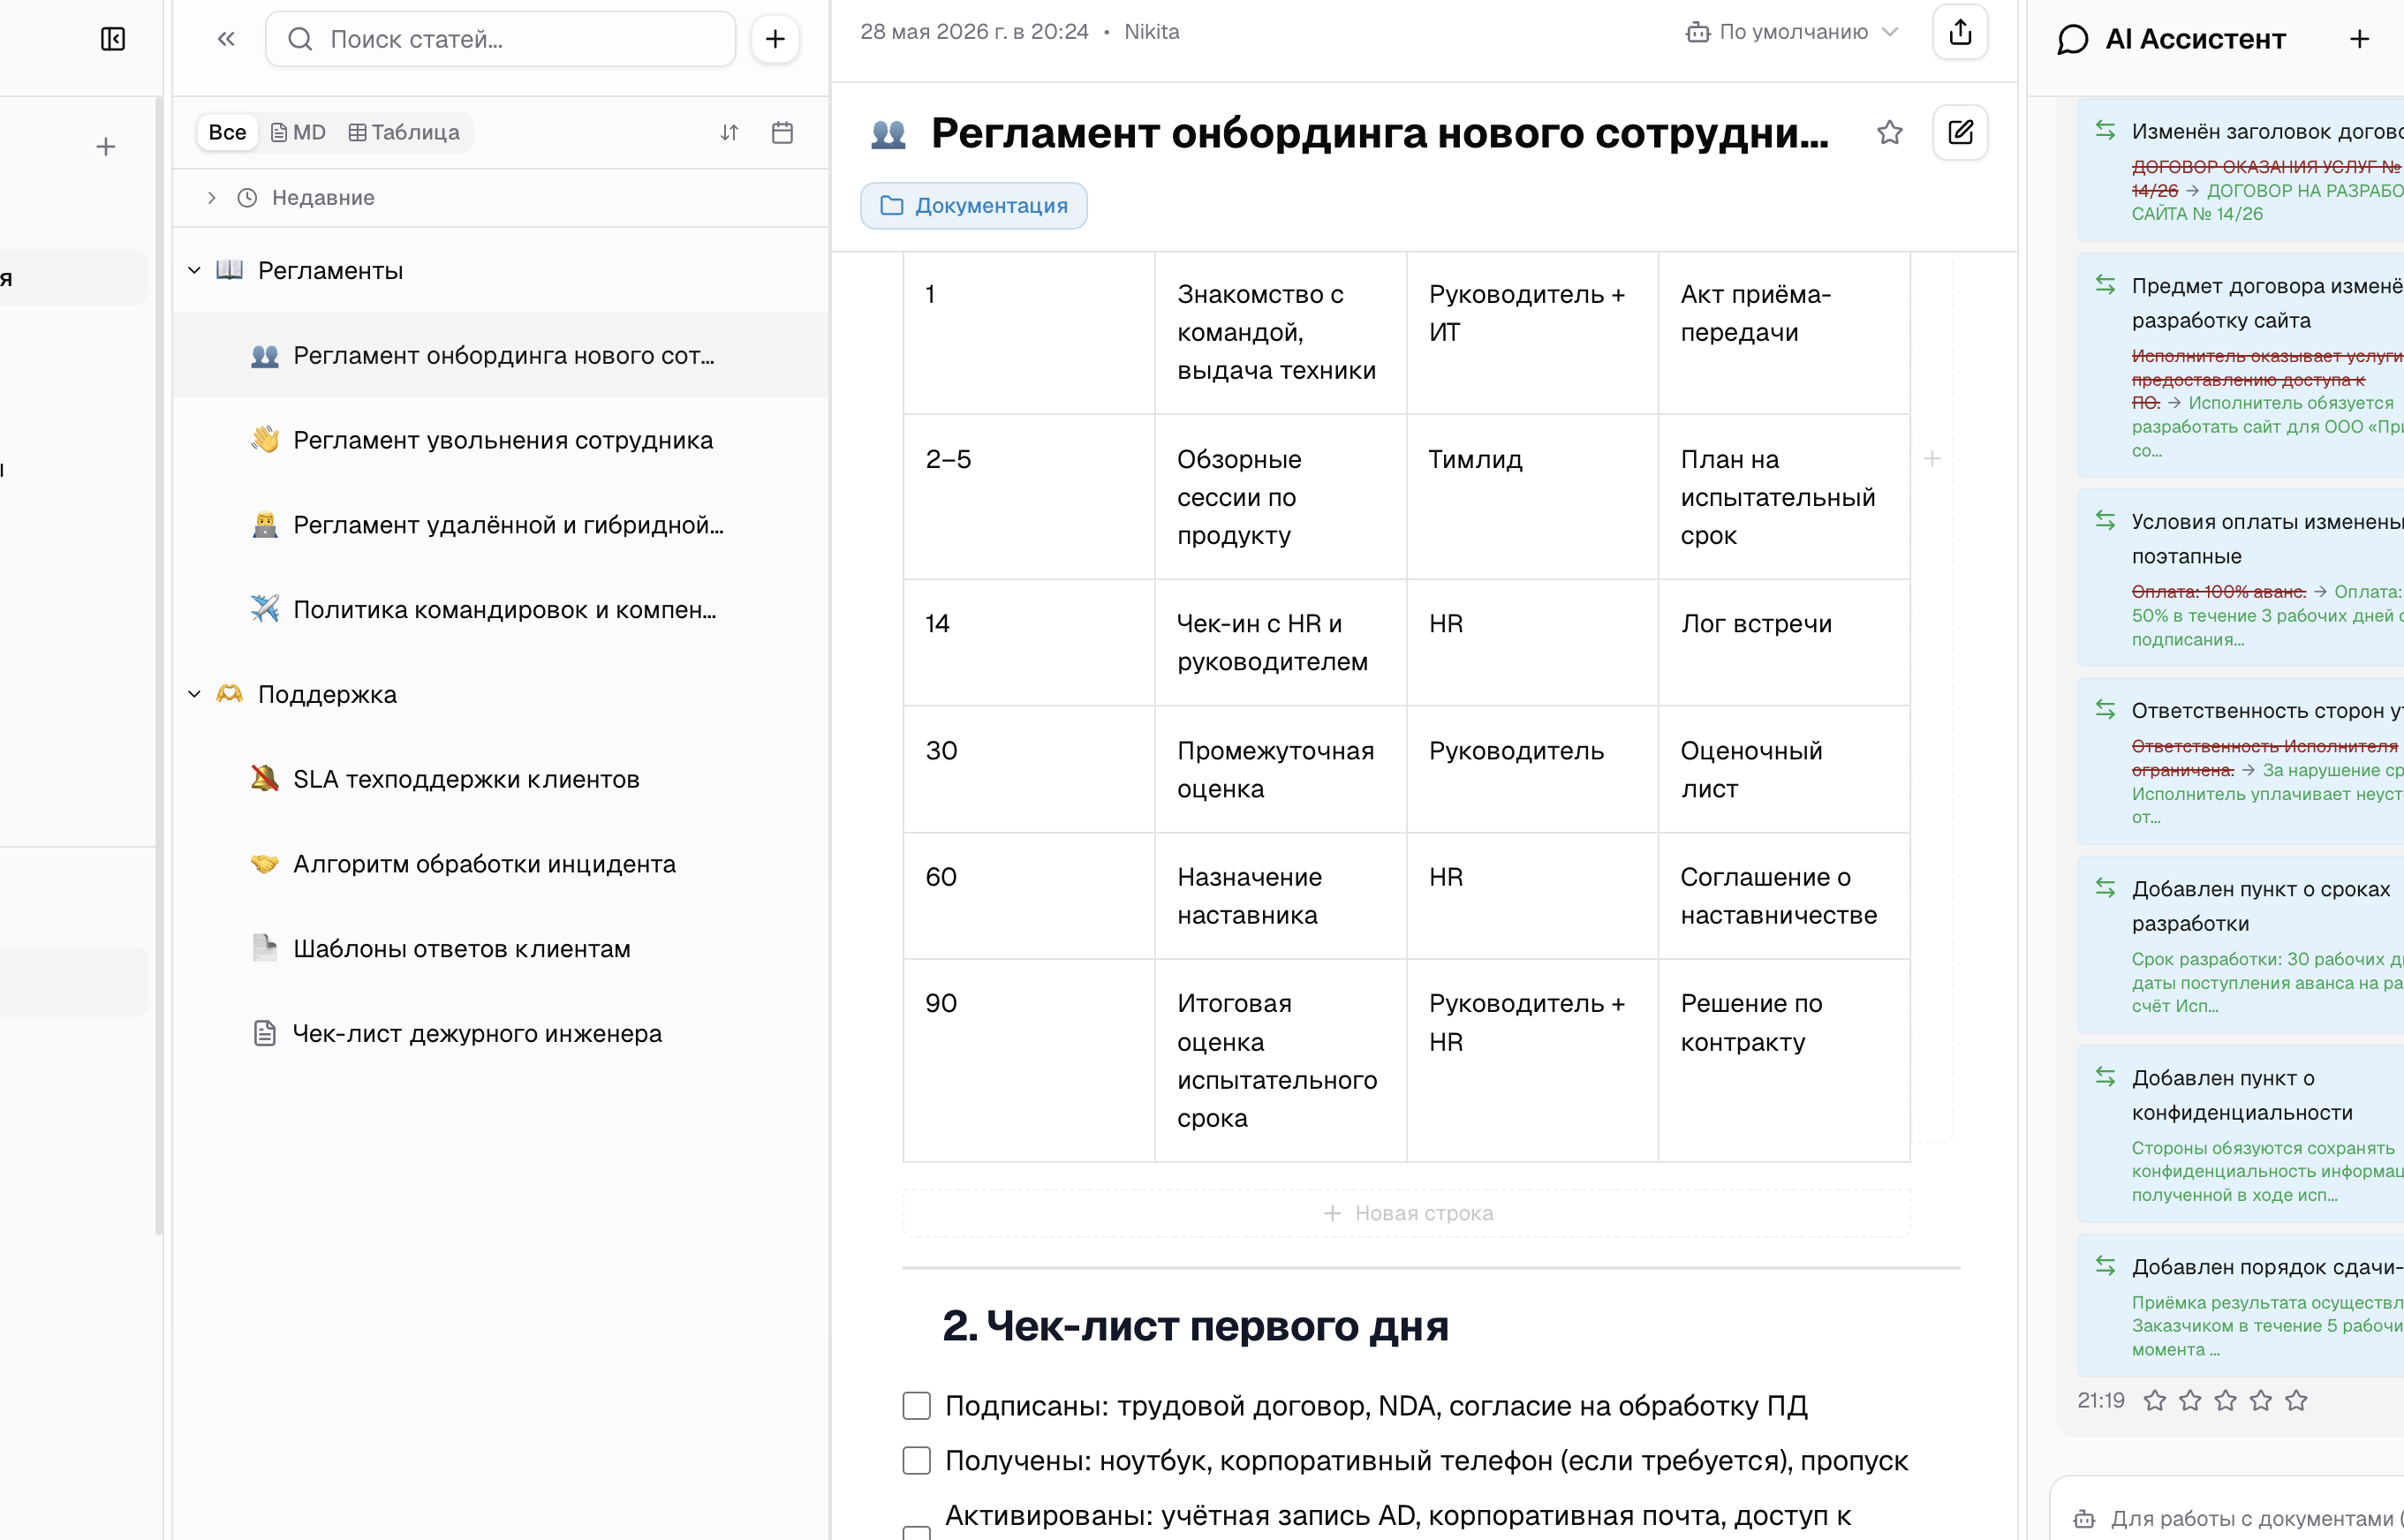Rate the response one star
The height and width of the screenshot is (1540, 2404).
pos(2155,1400)
